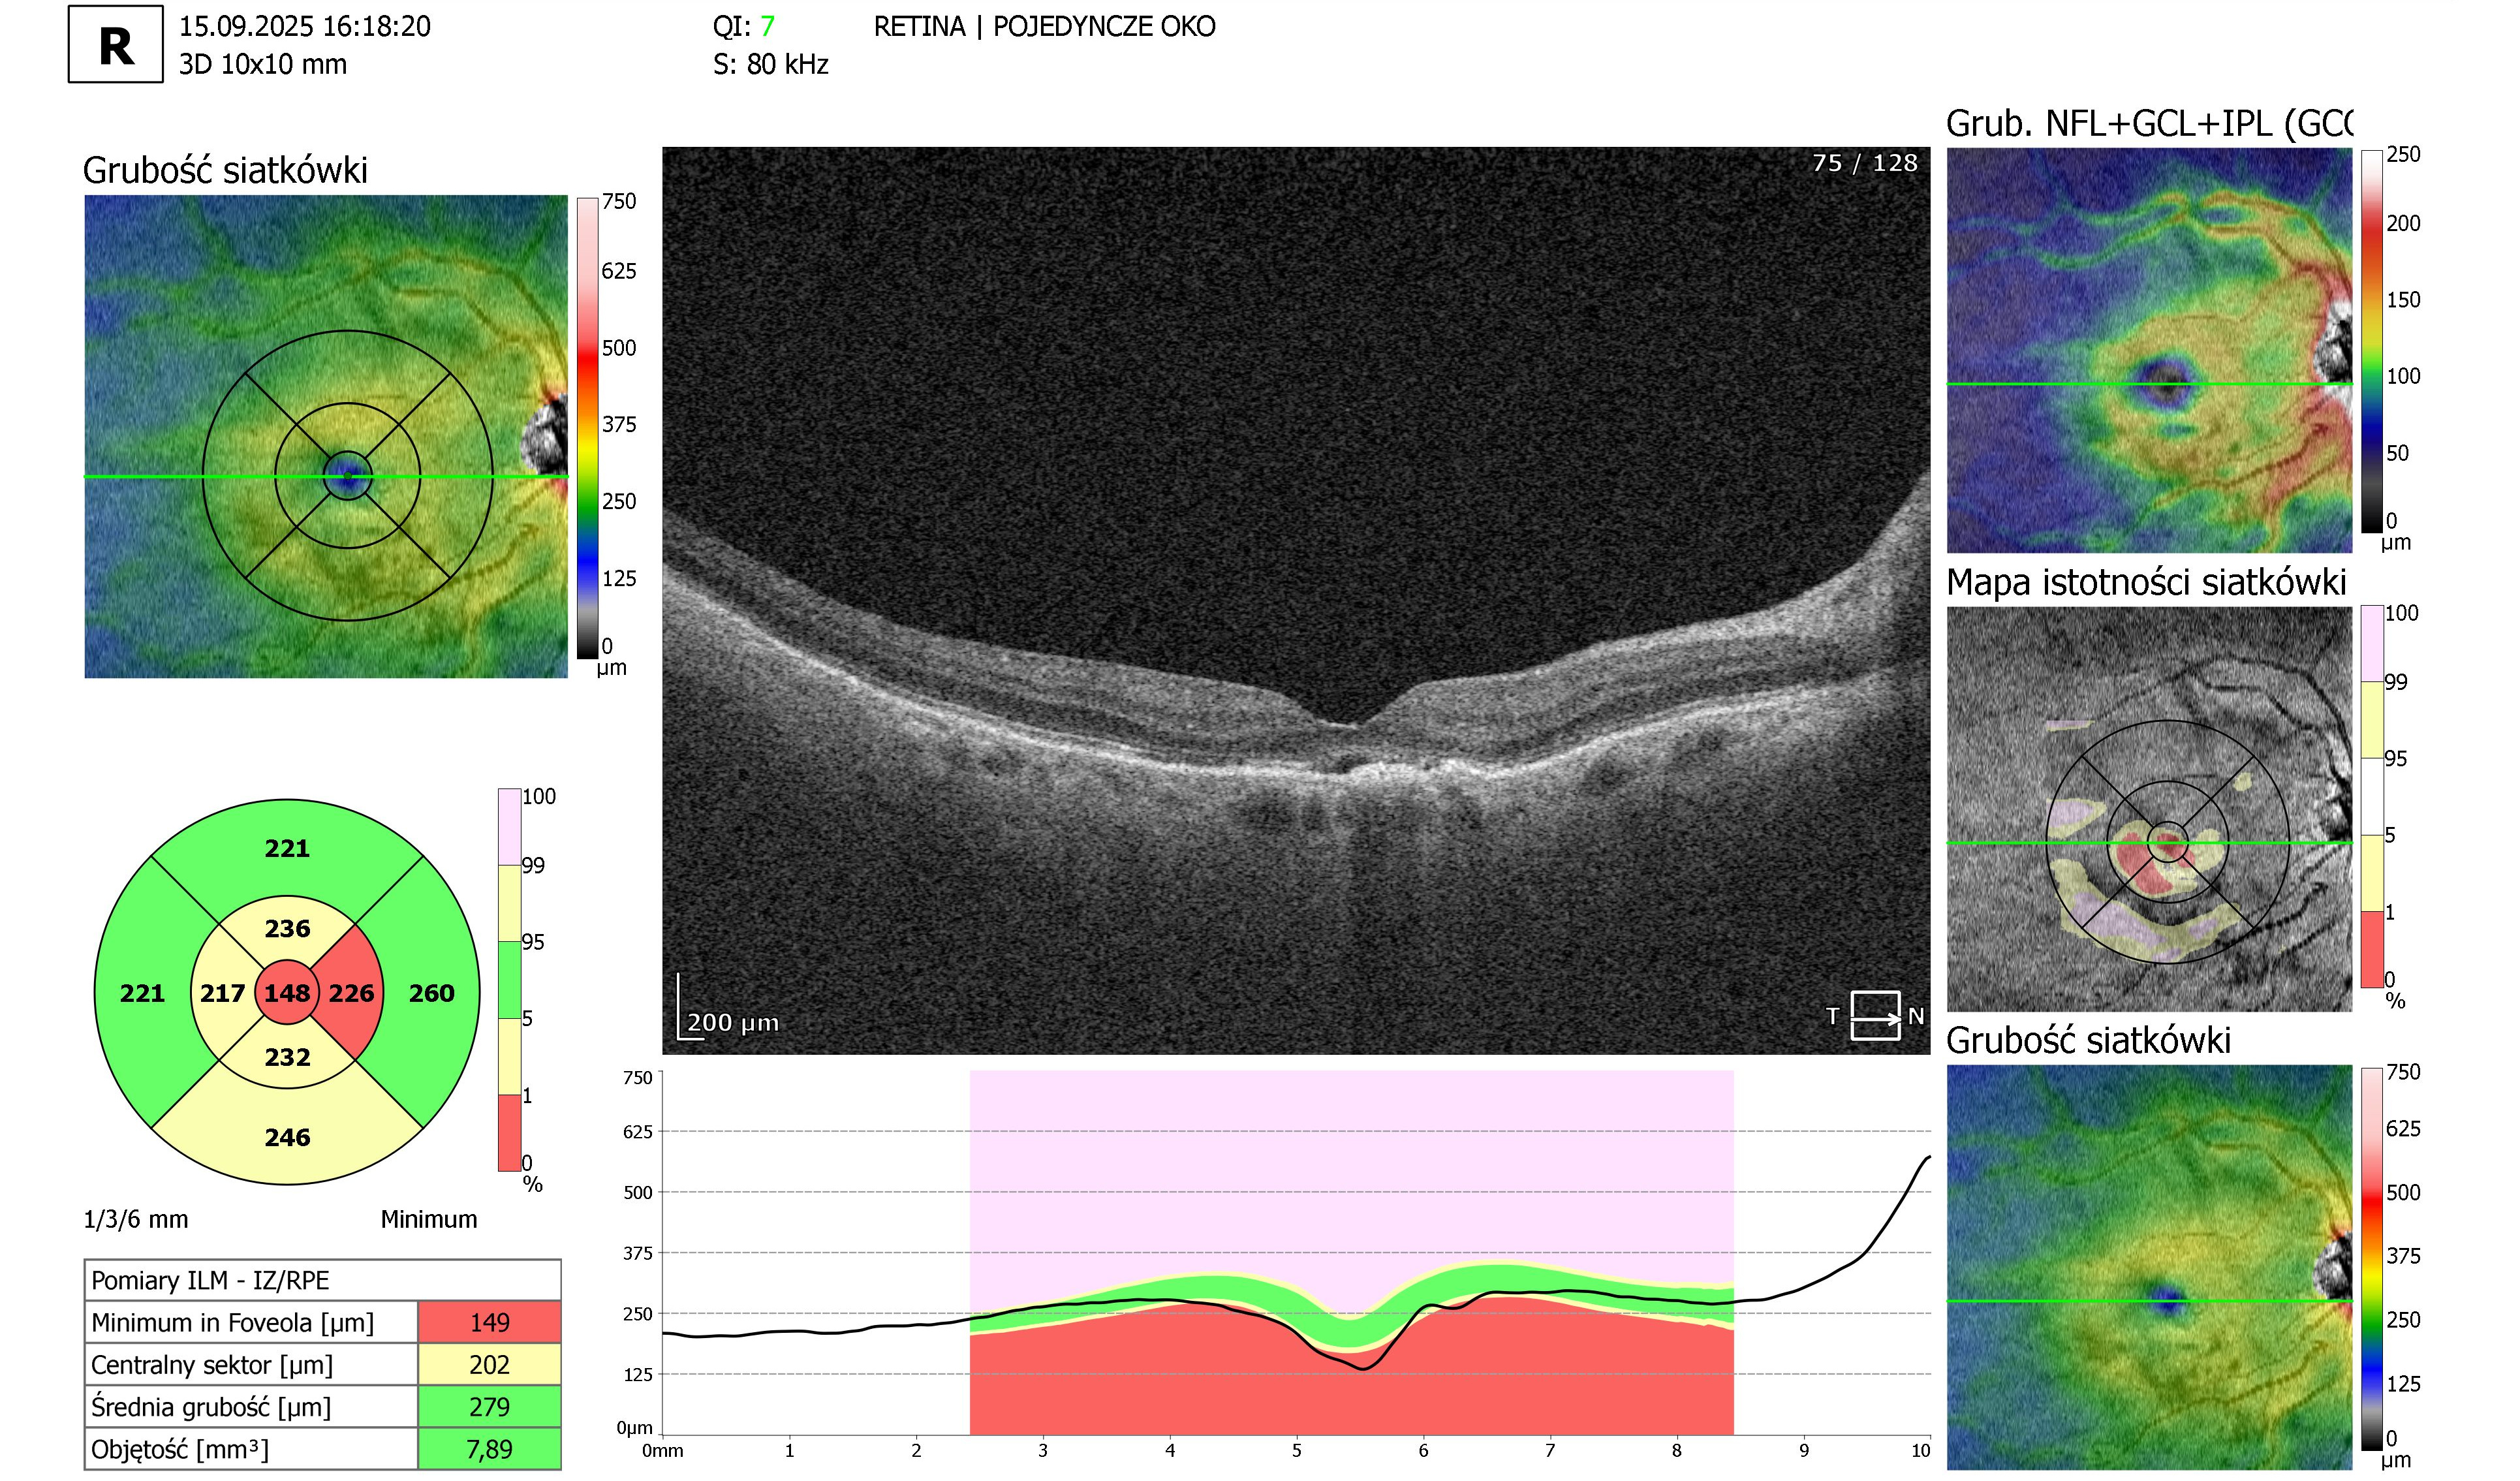This screenshot has width=2520, height=1481.
Task: Click the 1/3/6 mm grid label
Action: pos(136,1219)
